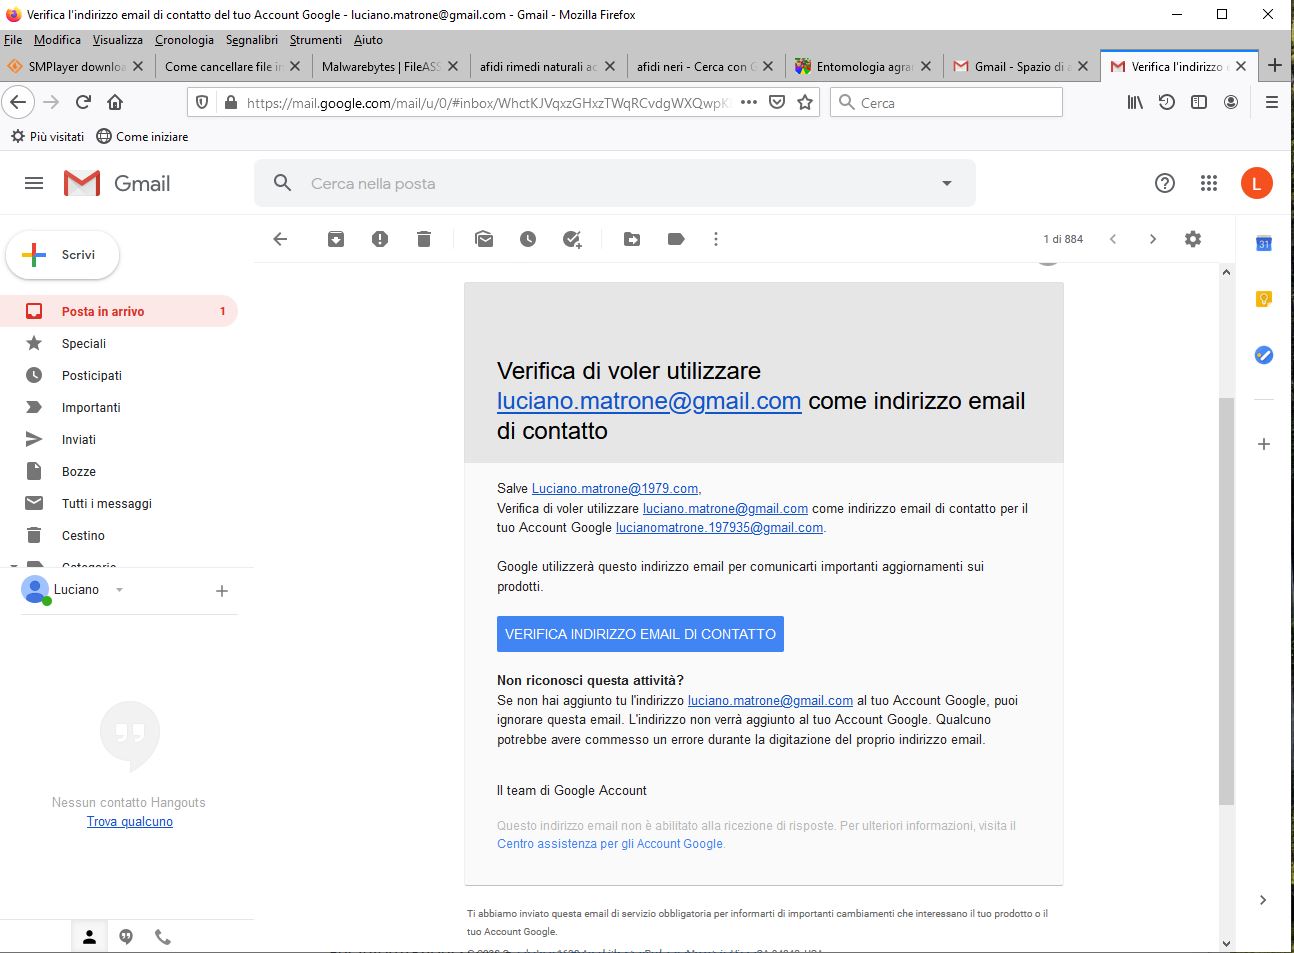Open Centro assistenza per gli Account Google link
The height and width of the screenshot is (953, 1294).
click(610, 844)
